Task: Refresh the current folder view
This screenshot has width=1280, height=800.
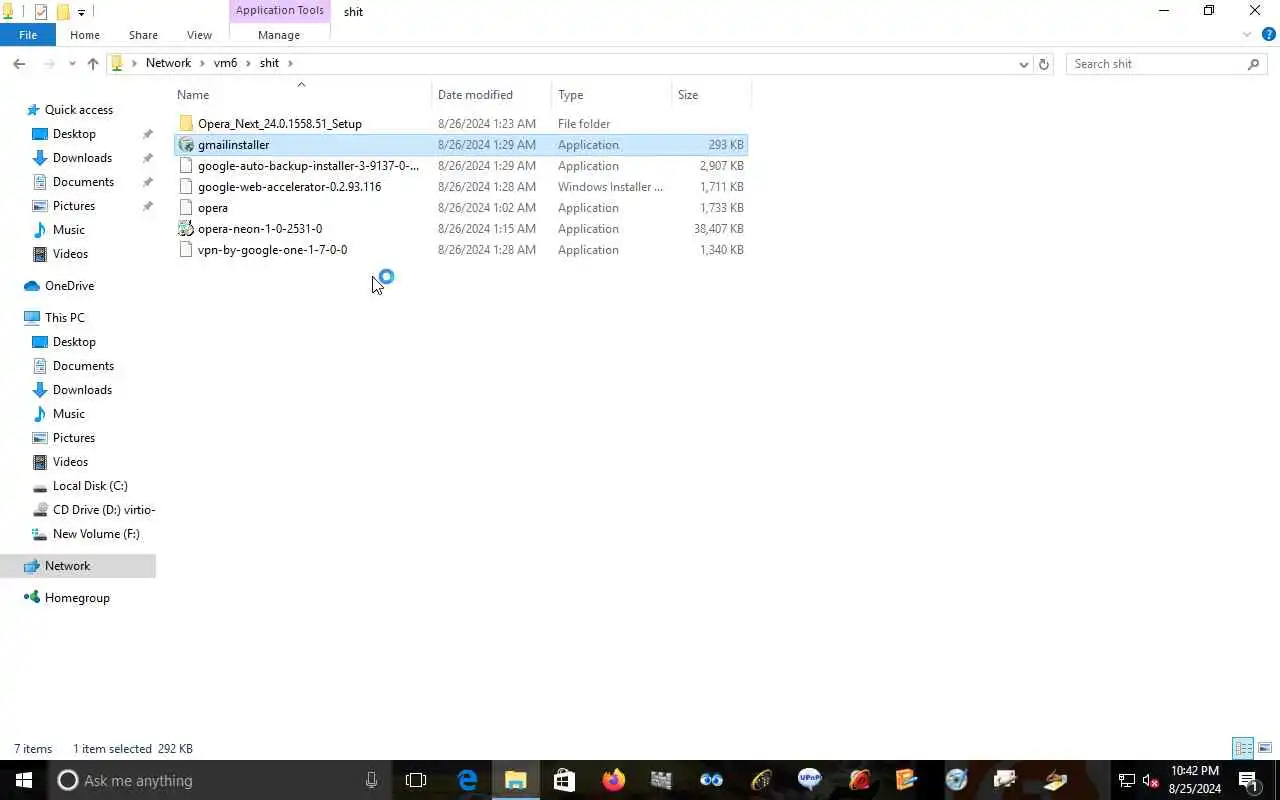Action: pos(1044,64)
